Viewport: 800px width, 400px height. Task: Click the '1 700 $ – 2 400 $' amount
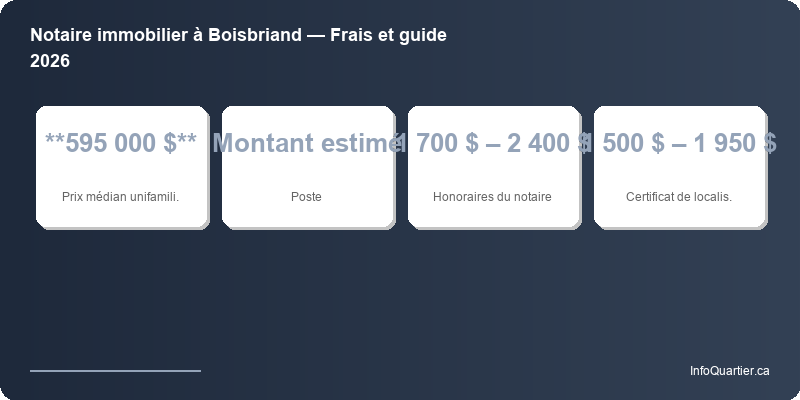coord(493,143)
